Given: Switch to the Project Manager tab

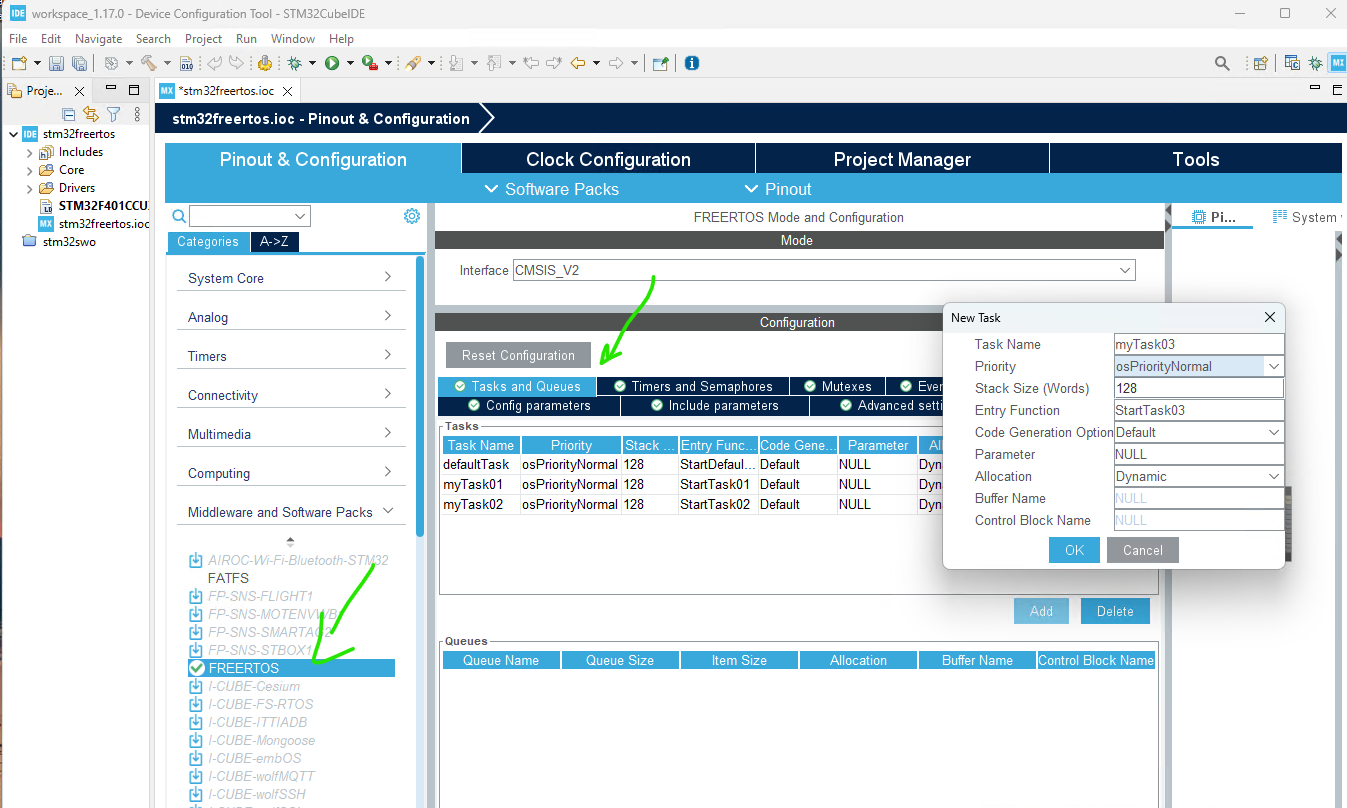Looking at the screenshot, I should [x=902, y=159].
